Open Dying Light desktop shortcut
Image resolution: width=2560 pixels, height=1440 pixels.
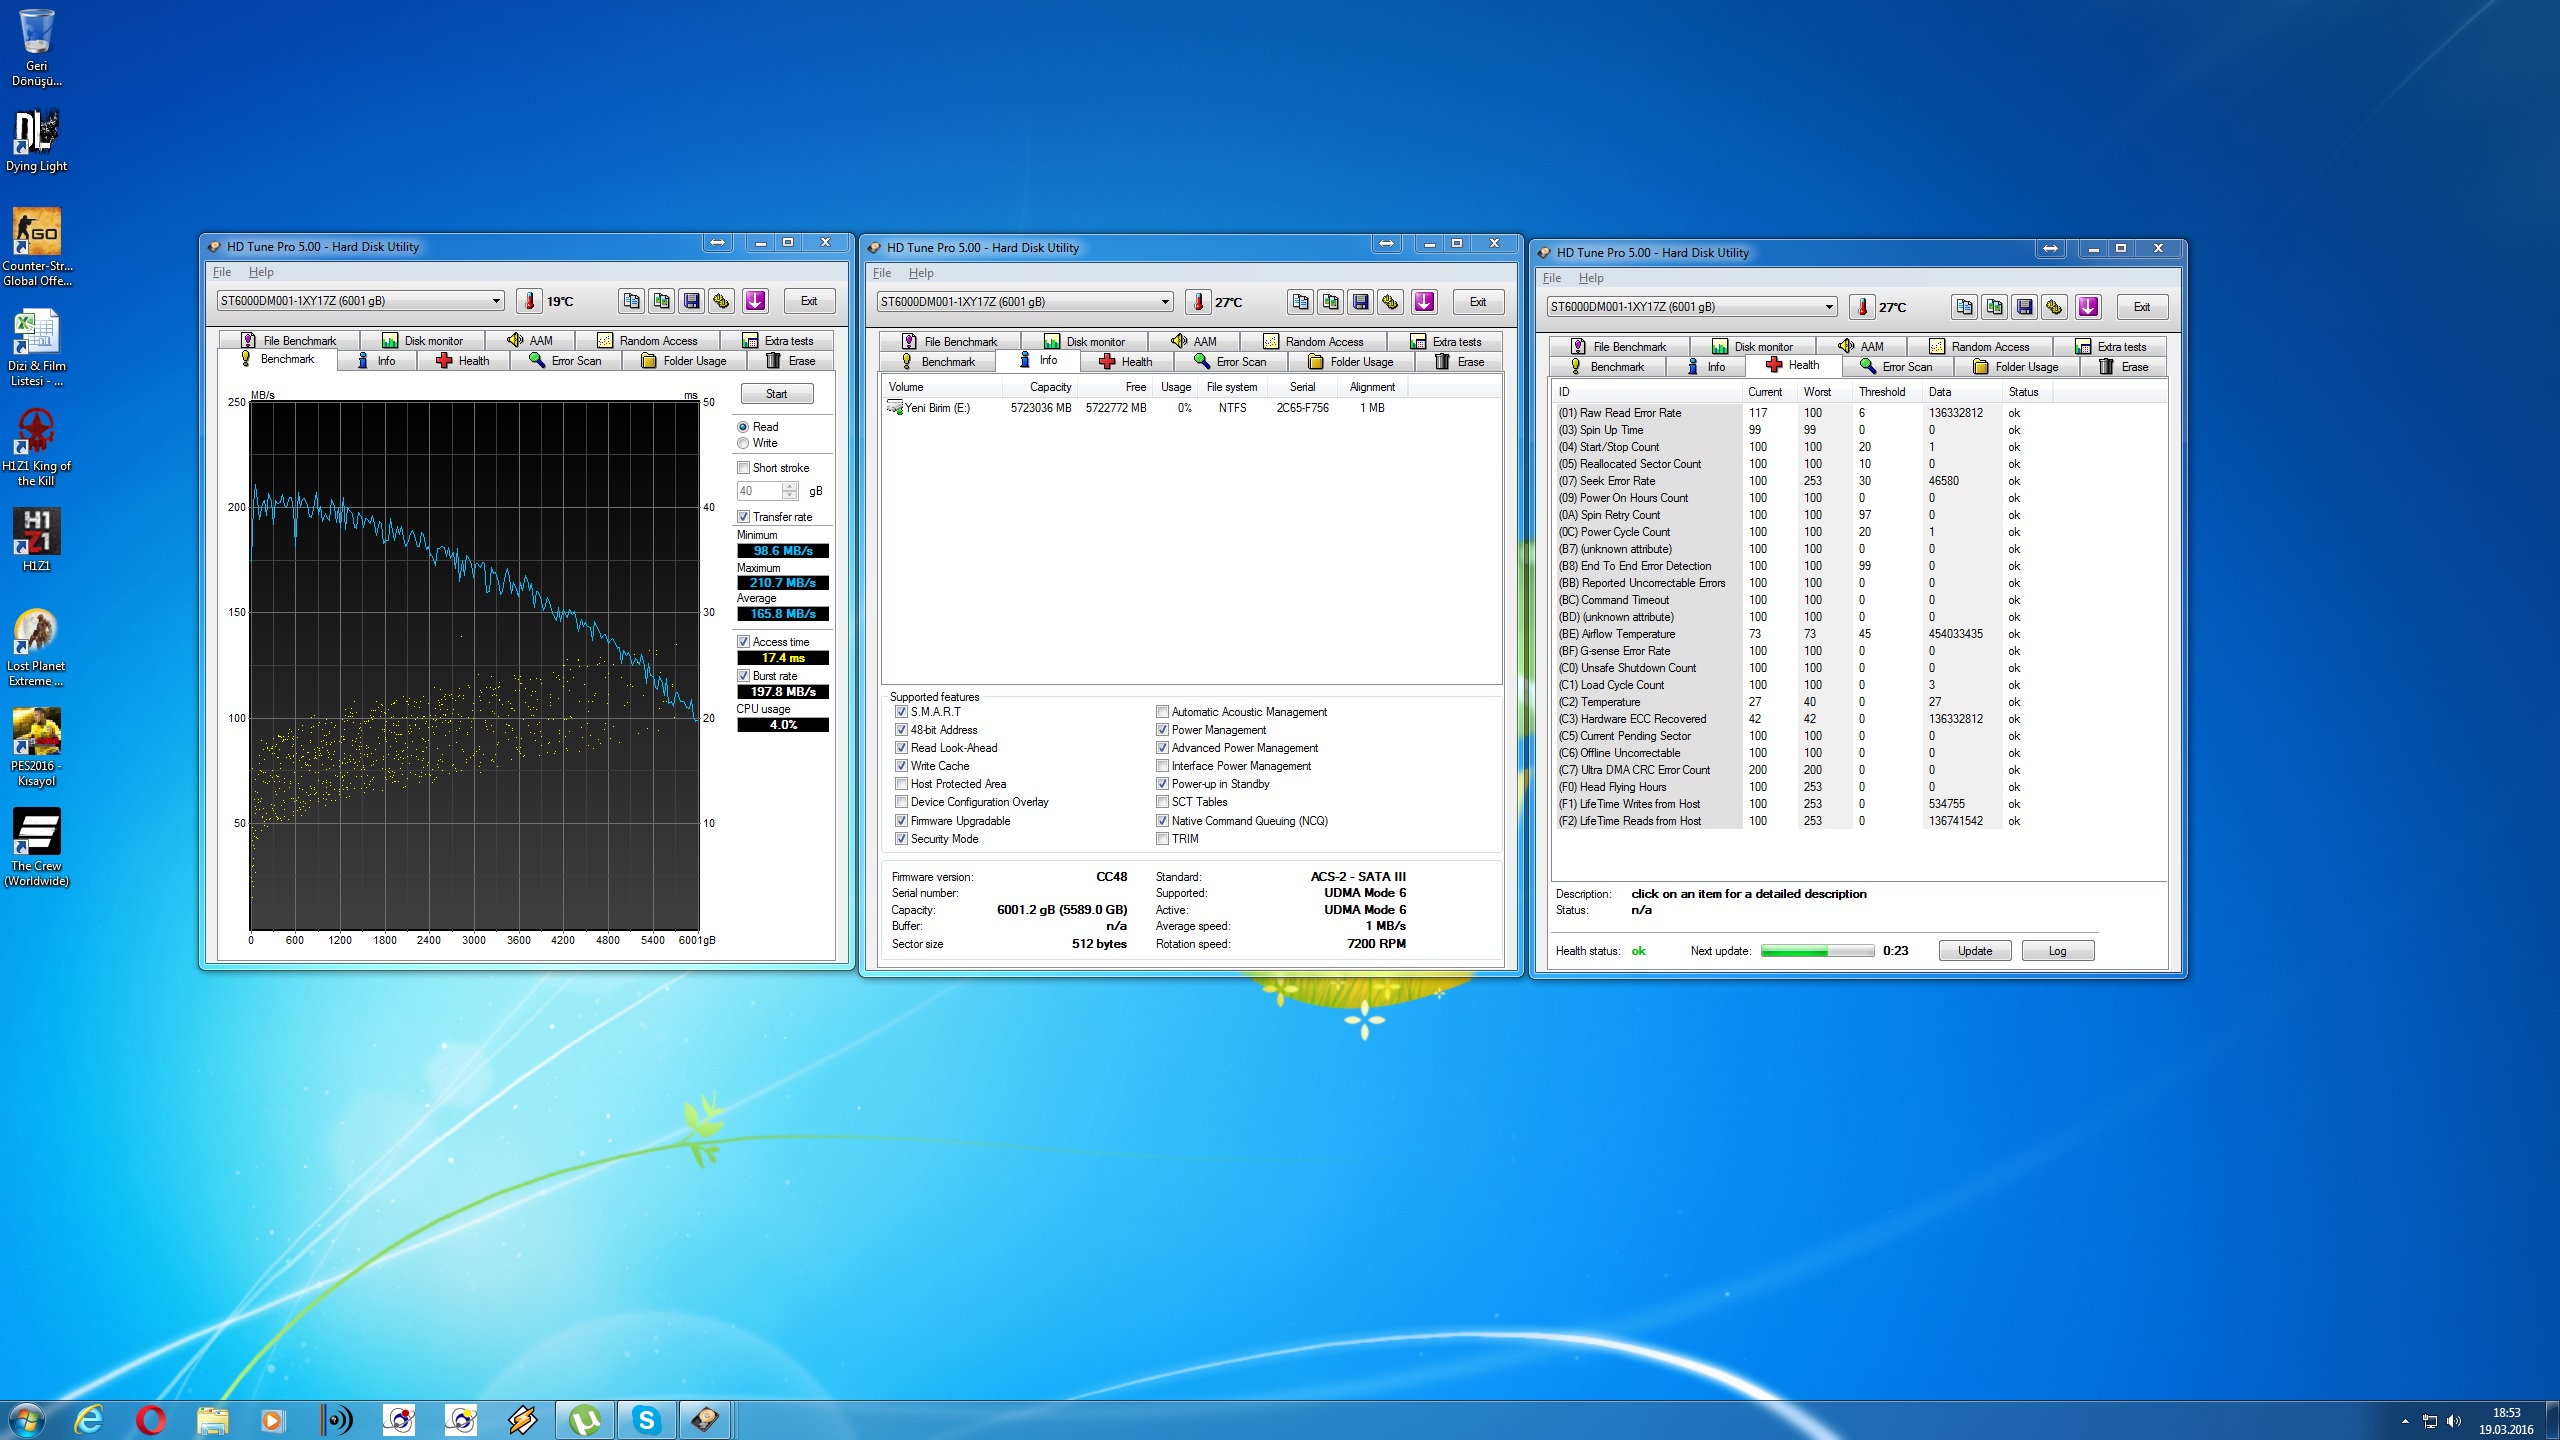(x=37, y=141)
